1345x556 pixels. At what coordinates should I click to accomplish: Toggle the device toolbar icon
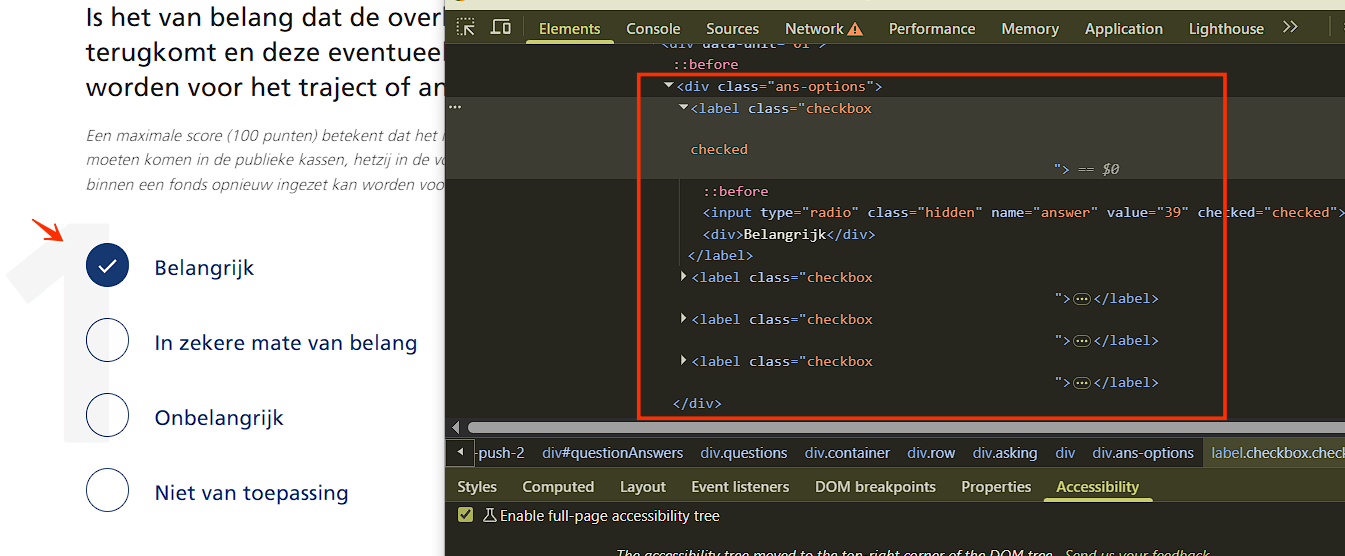[501, 27]
